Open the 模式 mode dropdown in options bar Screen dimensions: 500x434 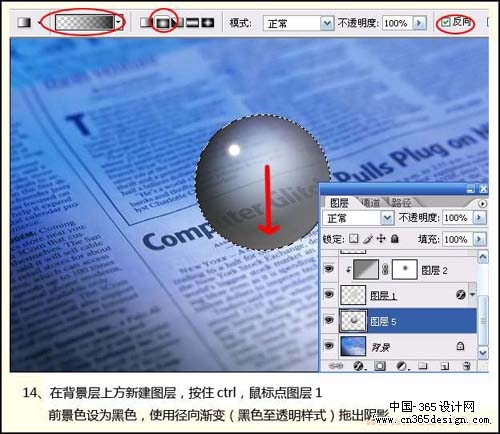point(327,23)
